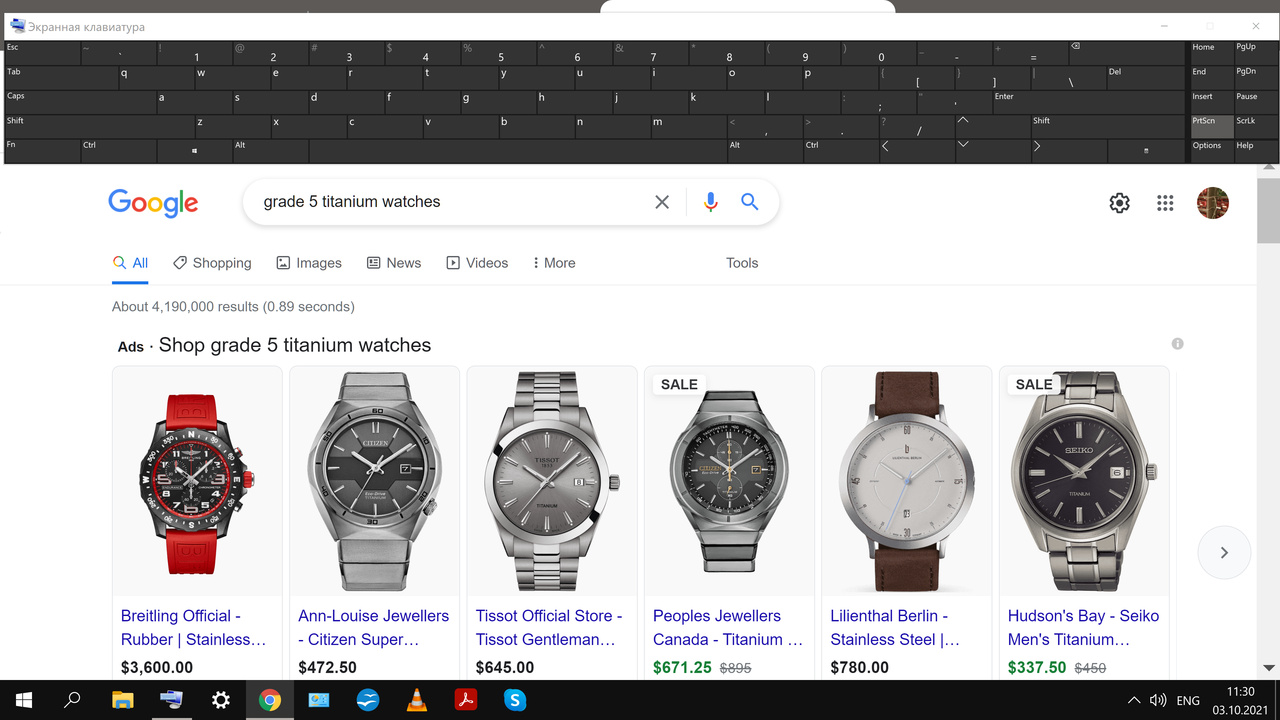This screenshot has width=1280, height=720.
Task: Open the Google account profile picture
Action: pyautogui.click(x=1212, y=203)
